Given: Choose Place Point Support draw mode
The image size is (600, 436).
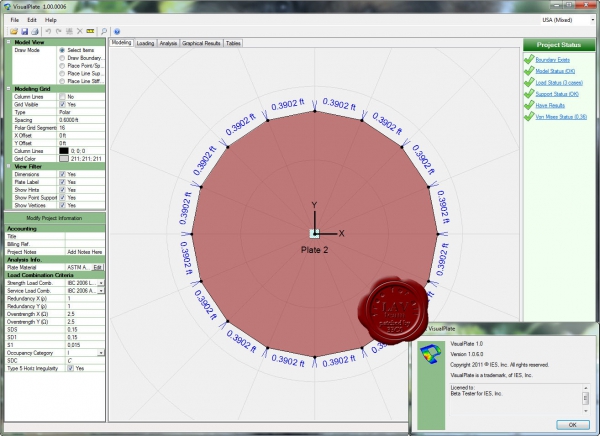Looking at the screenshot, I should [62, 66].
